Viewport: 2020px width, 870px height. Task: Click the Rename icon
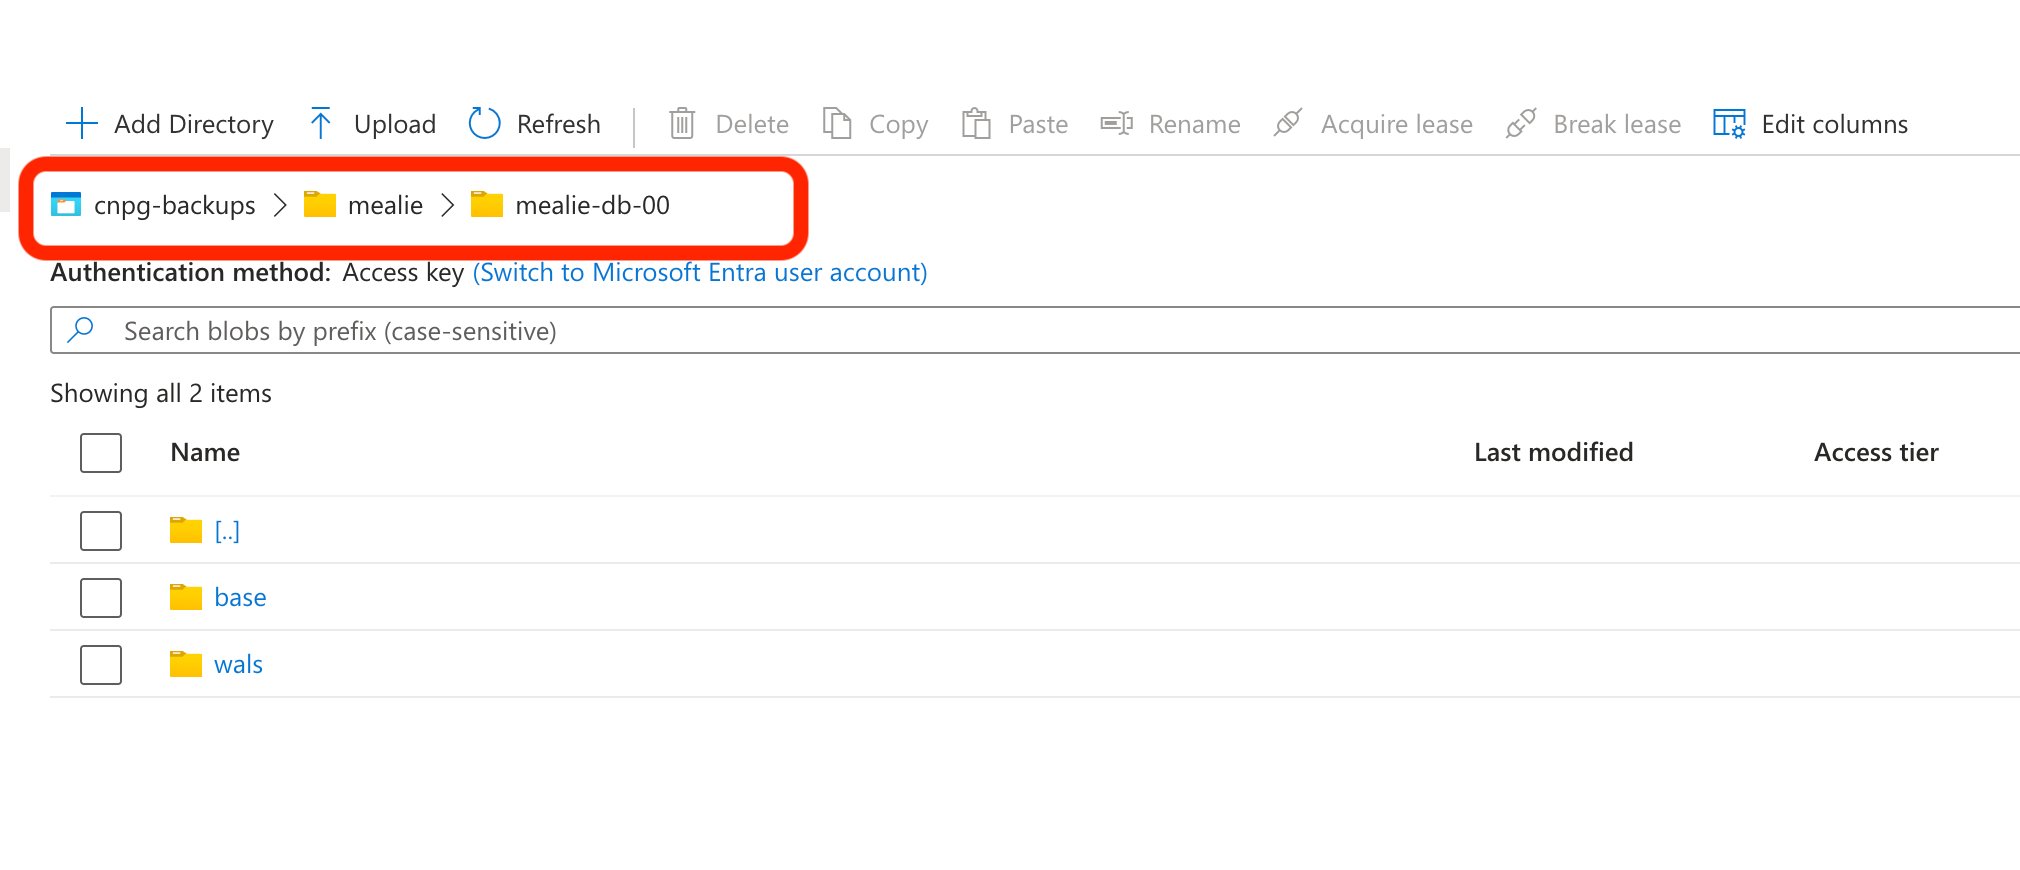pyautogui.click(x=1116, y=124)
